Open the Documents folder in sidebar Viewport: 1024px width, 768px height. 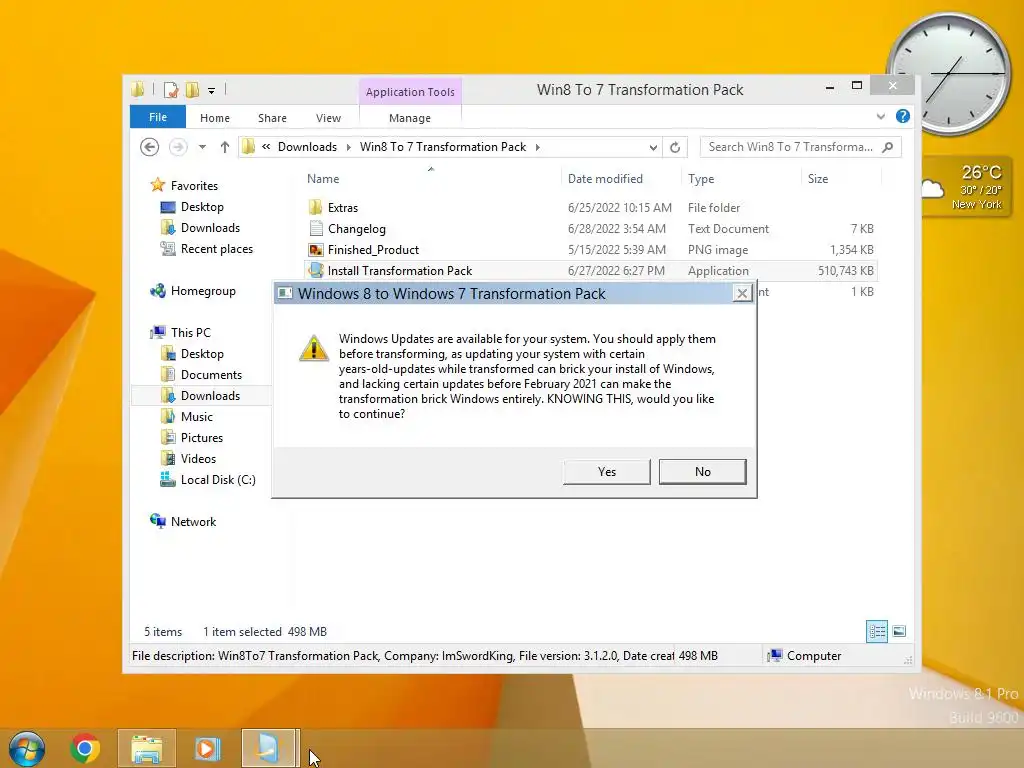coord(211,375)
